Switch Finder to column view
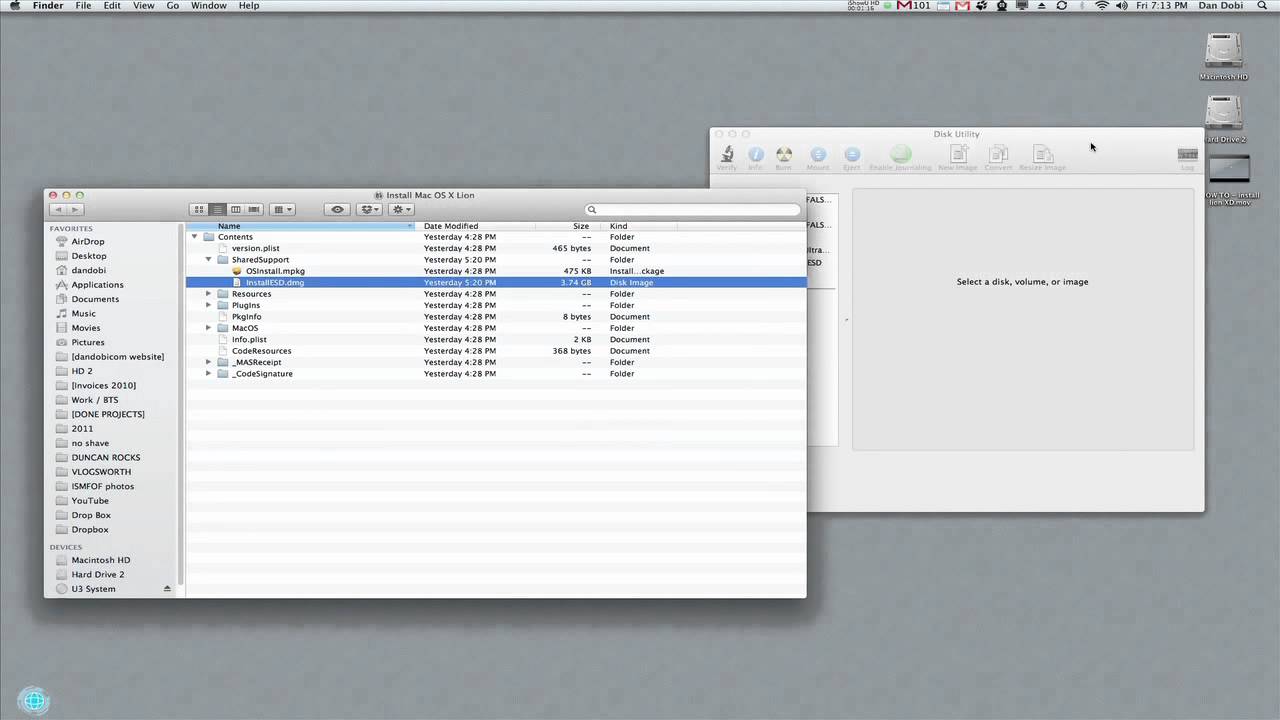This screenshot has width=1280, height=720. click(x=236, y=209)
